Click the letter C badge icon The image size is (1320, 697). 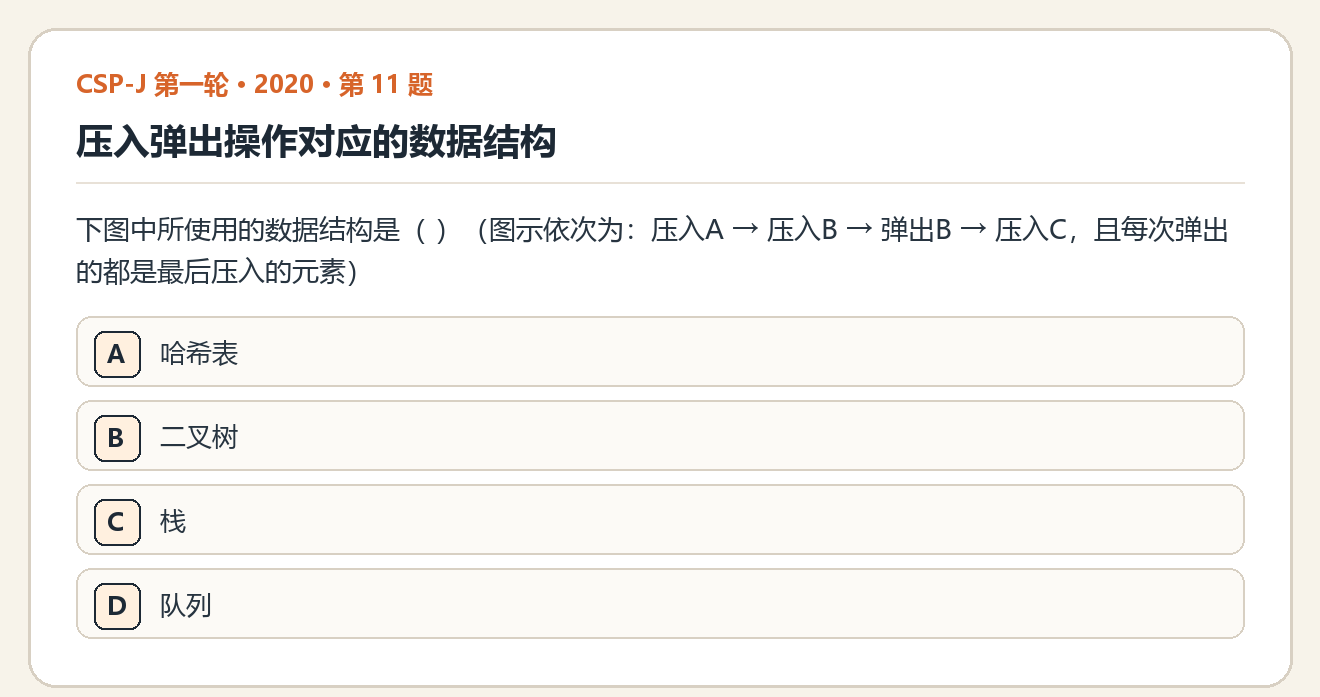point(116,522)
